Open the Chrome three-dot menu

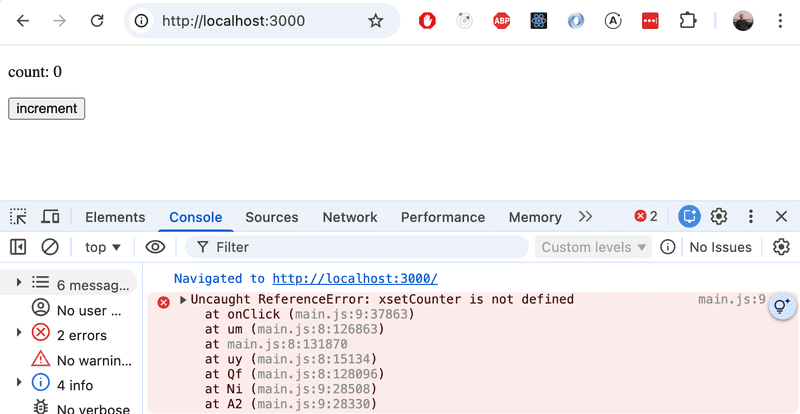[x=780, y=21]
